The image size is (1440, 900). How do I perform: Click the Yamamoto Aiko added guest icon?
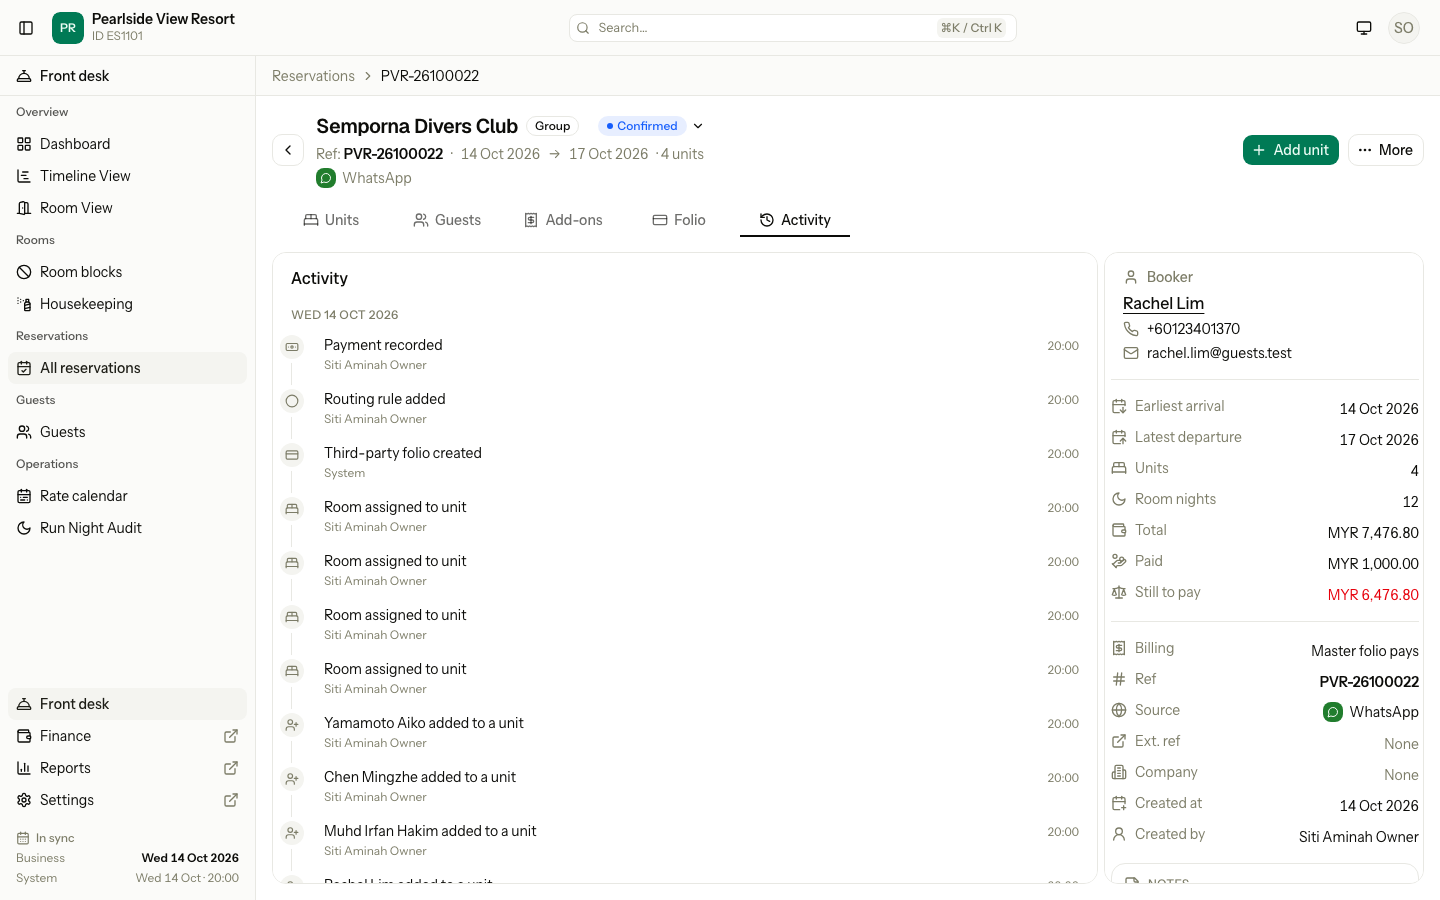(292, 725)
